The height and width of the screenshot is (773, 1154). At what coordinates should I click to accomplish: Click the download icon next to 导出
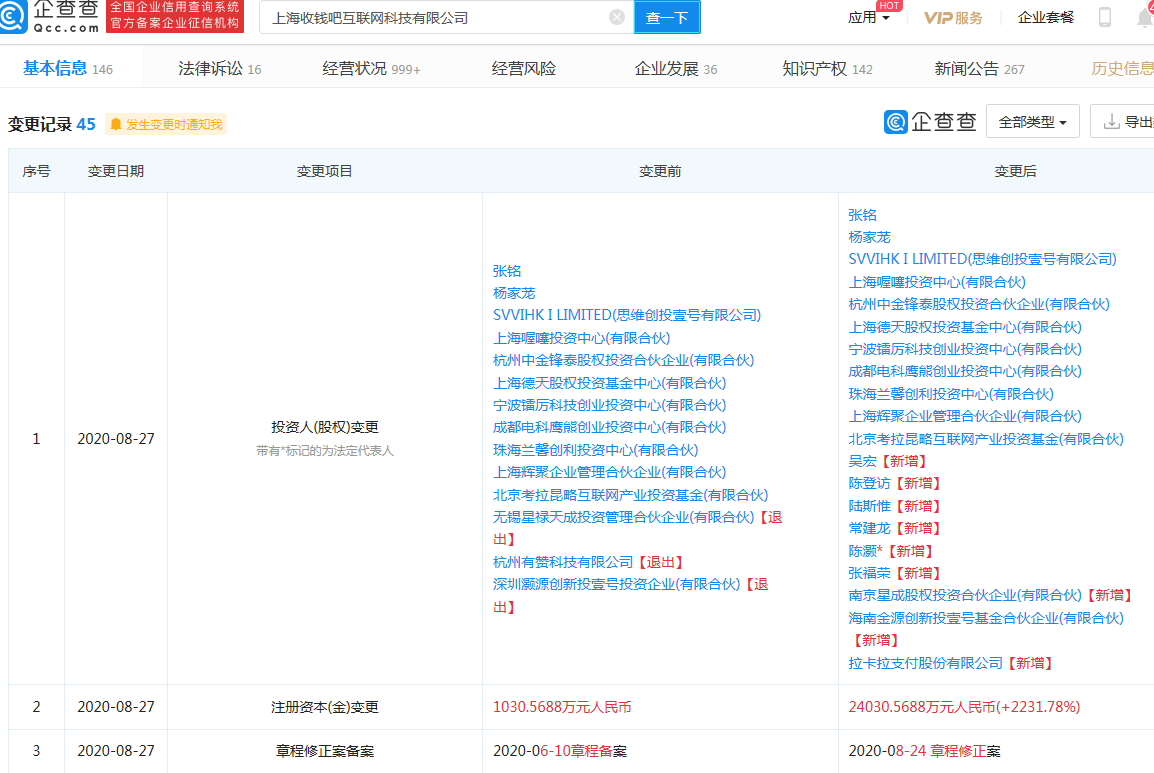pos(1110,120)
